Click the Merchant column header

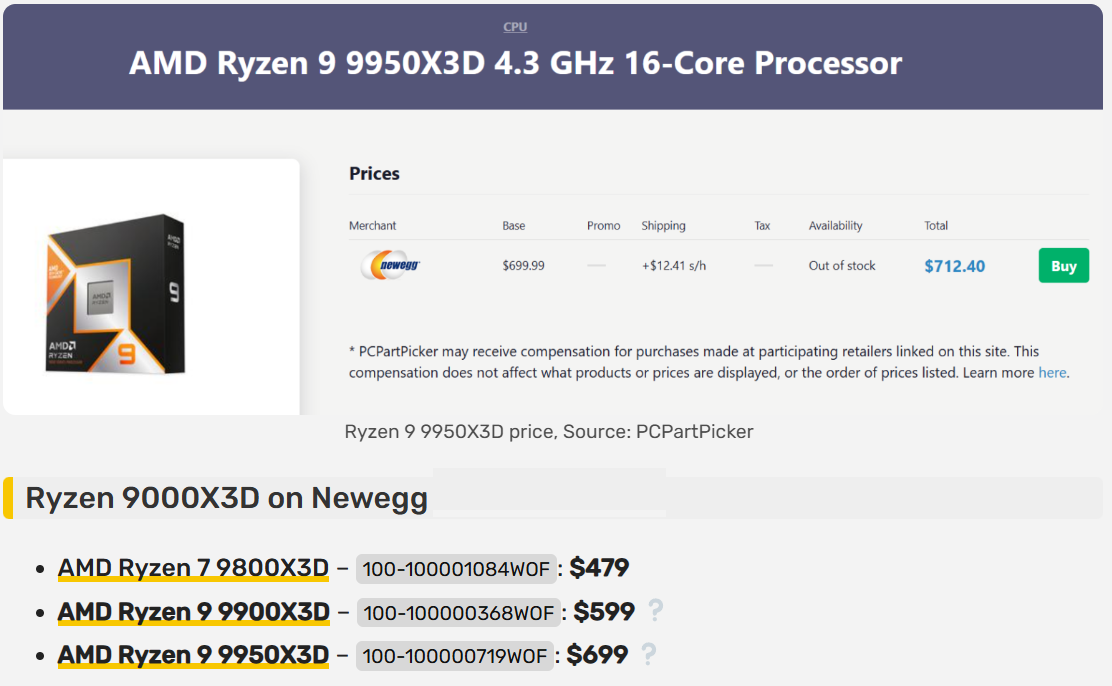click(372, 226)
